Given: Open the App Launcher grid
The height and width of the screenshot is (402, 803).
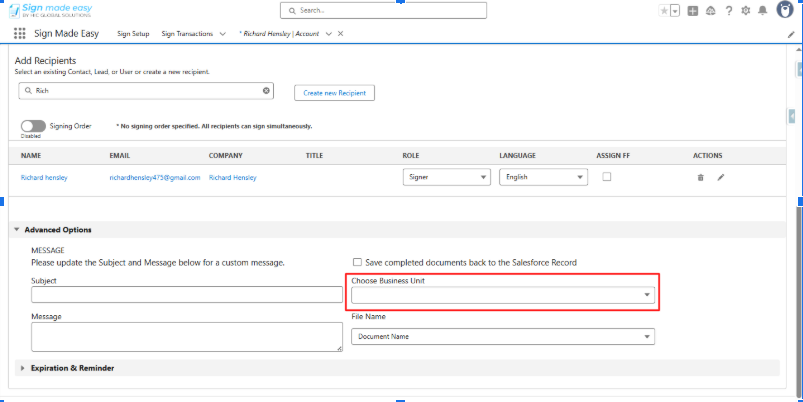Looking at the screenshot, I should tap(19, 34).
